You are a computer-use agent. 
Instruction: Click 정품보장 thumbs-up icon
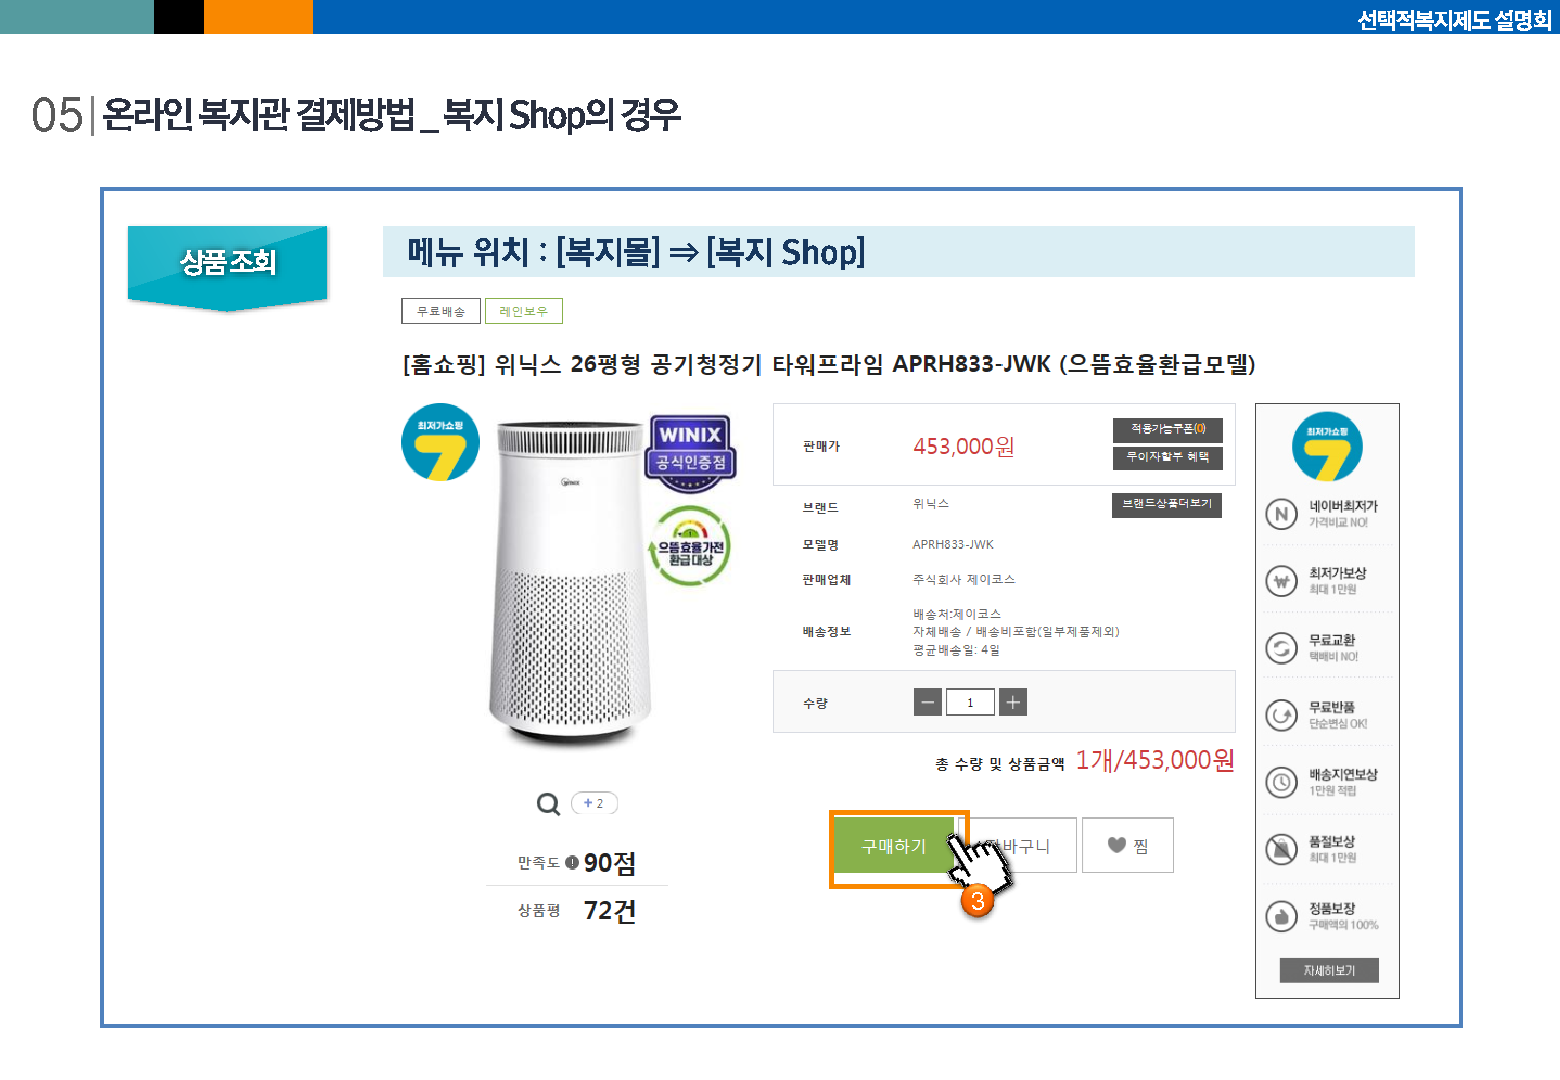(1281, 916)
